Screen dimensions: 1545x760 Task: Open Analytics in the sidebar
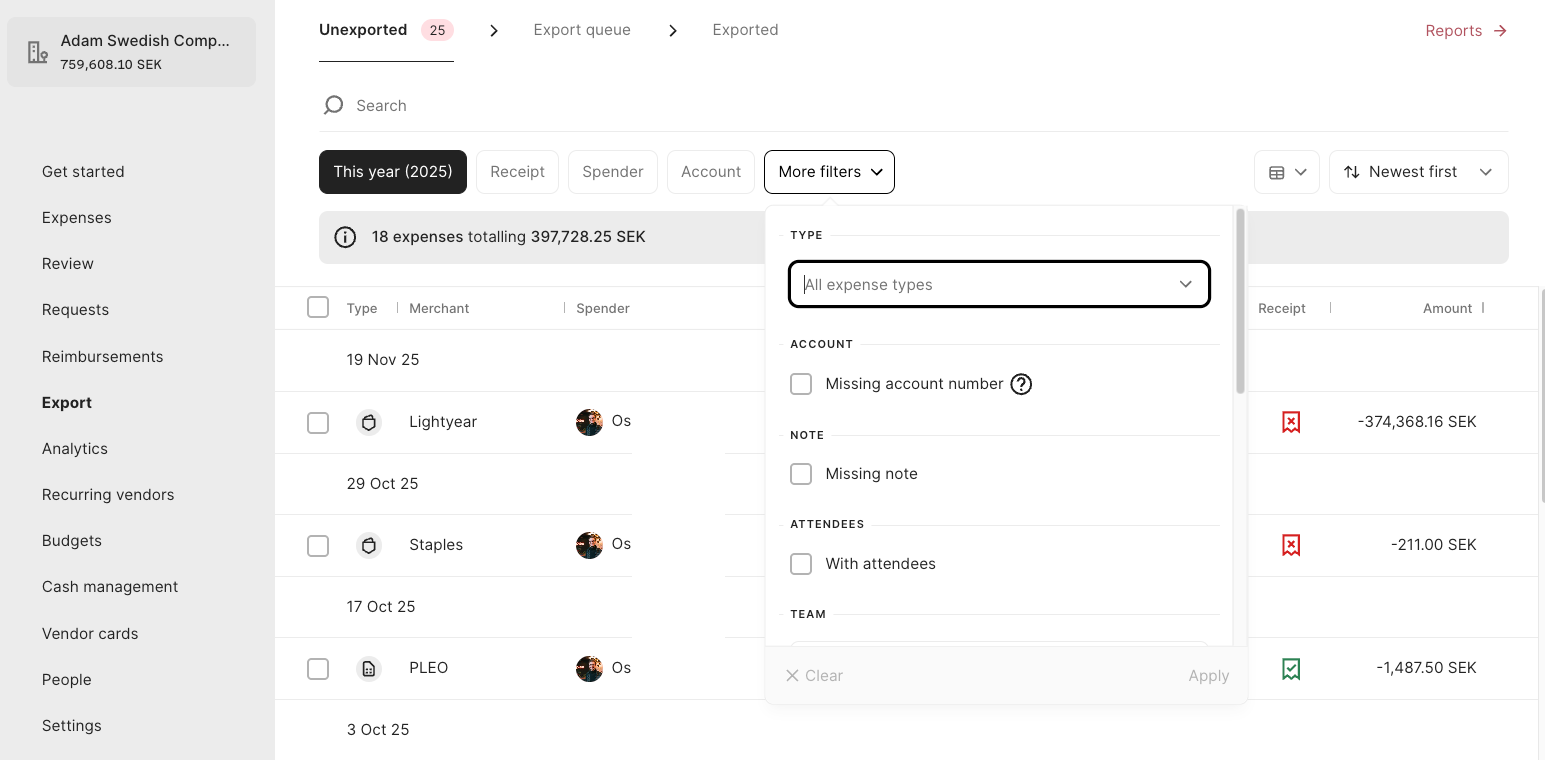tap(75, 449)
